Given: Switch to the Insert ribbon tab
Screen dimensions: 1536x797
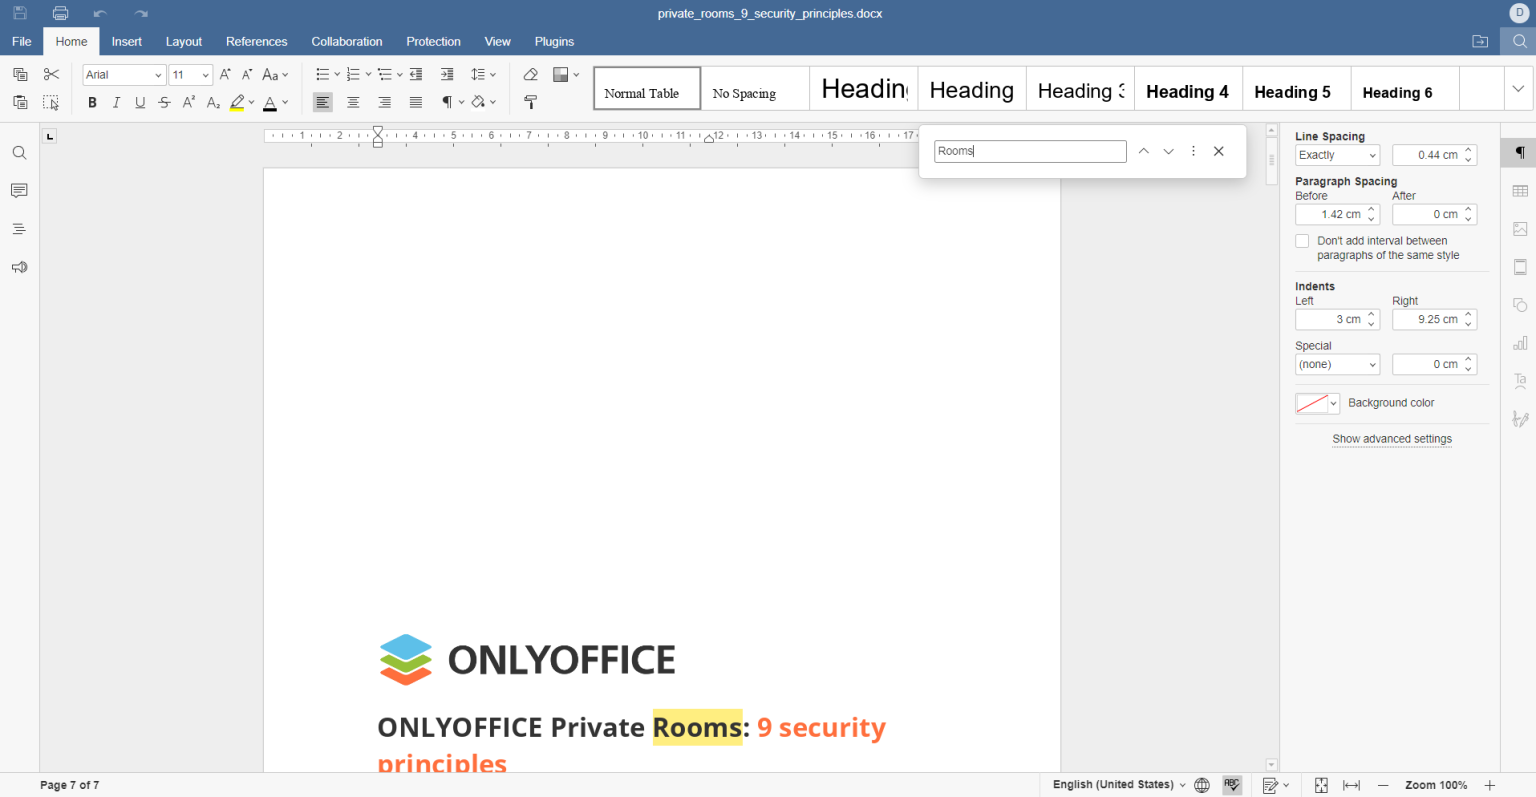Looking at the screenshot, I should pyautogui.click(x=127, y=41).
